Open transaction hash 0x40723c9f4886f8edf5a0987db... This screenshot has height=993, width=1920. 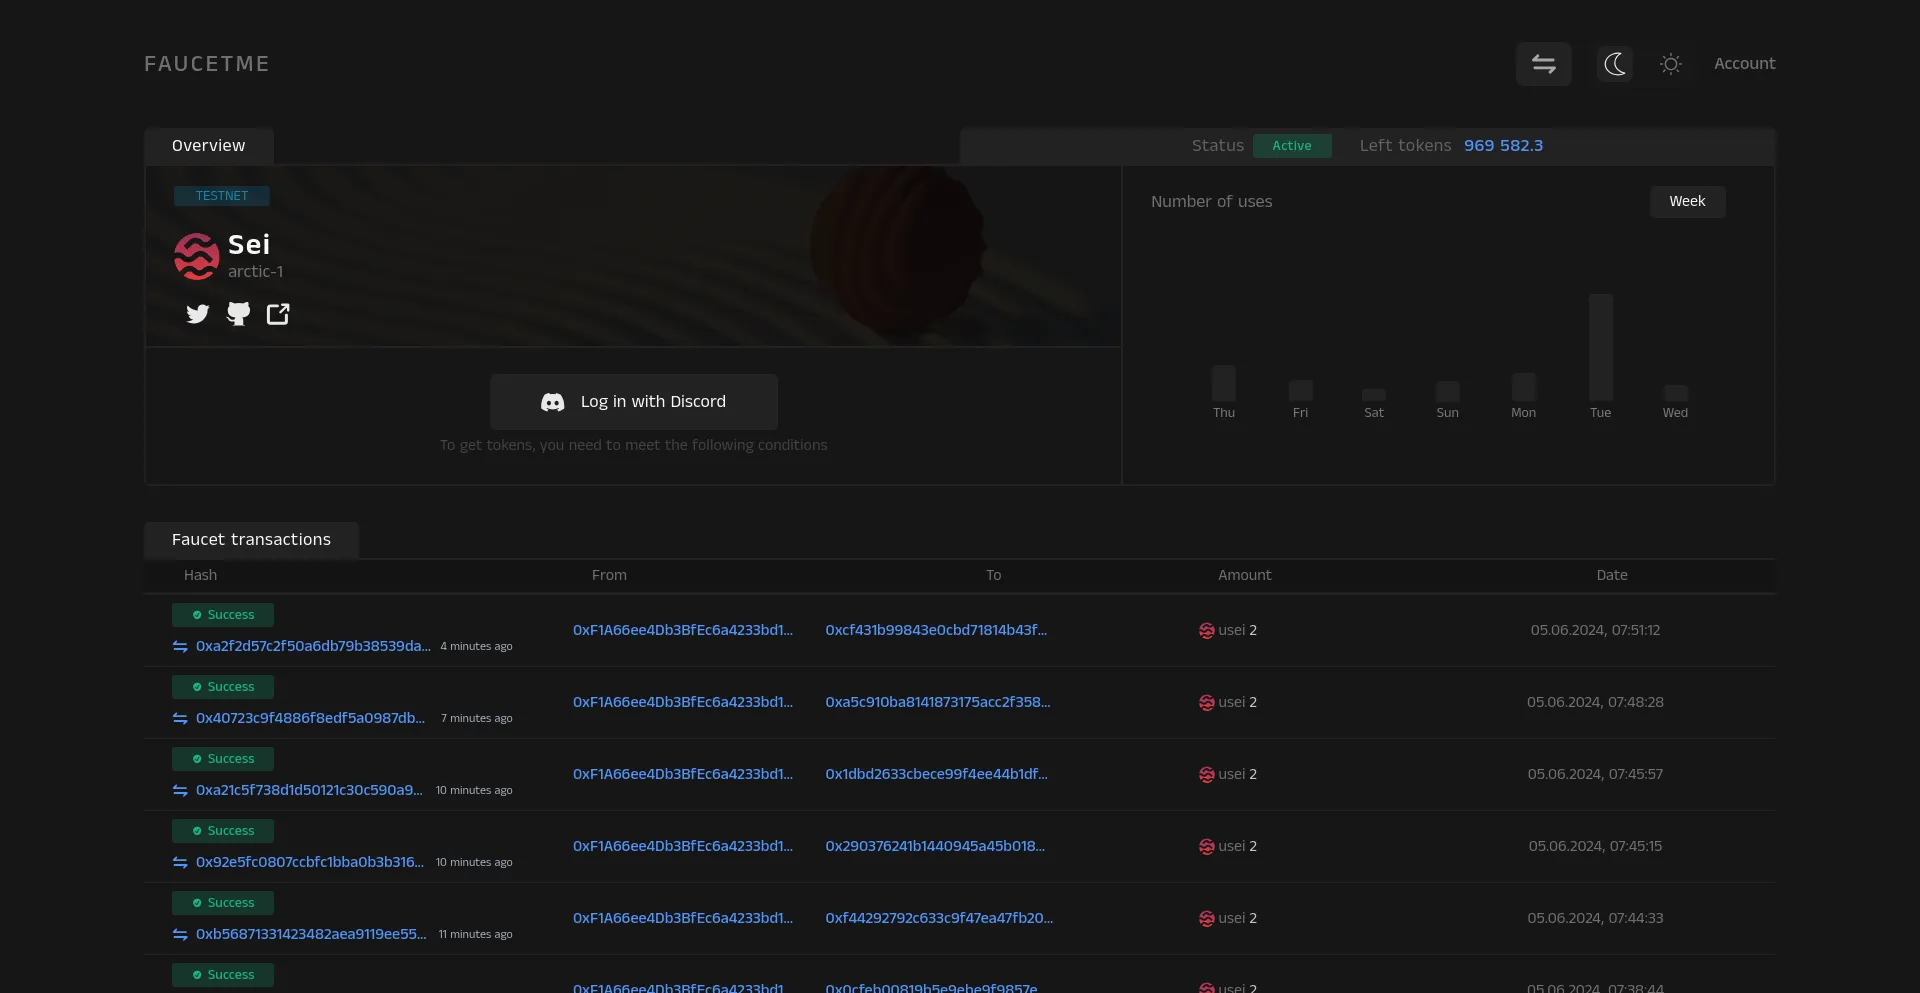pyautogui.click(x=310, y=718)
